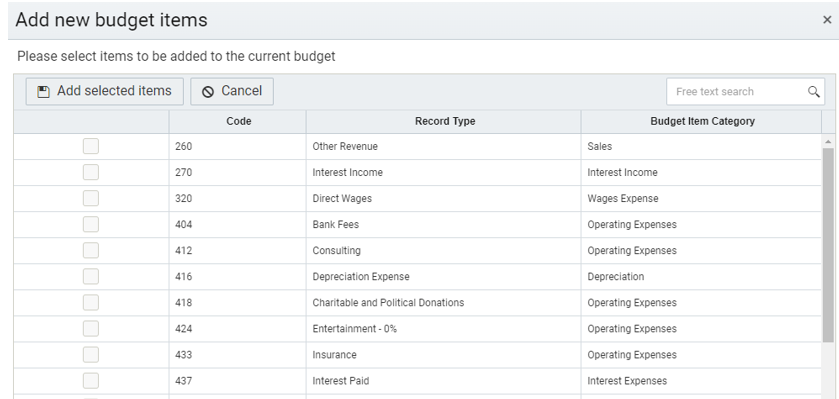Click Interest Income category in row 270
The height and width of the screenshot is (399, 839).
click(x=701, y=172)
